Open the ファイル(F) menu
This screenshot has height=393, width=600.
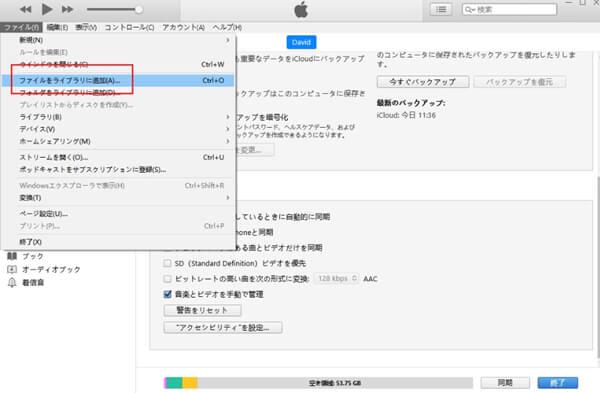click(21, 27)
